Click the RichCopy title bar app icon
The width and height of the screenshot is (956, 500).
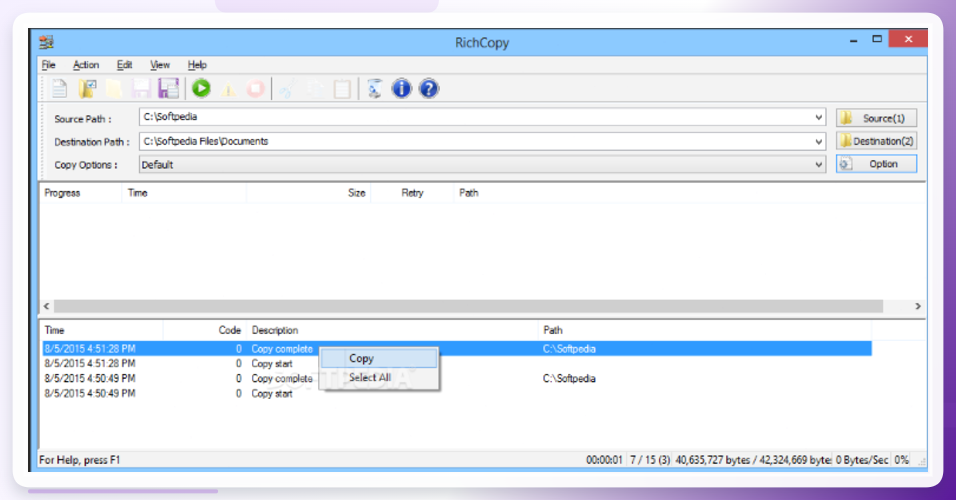click(x=46, y=42)
